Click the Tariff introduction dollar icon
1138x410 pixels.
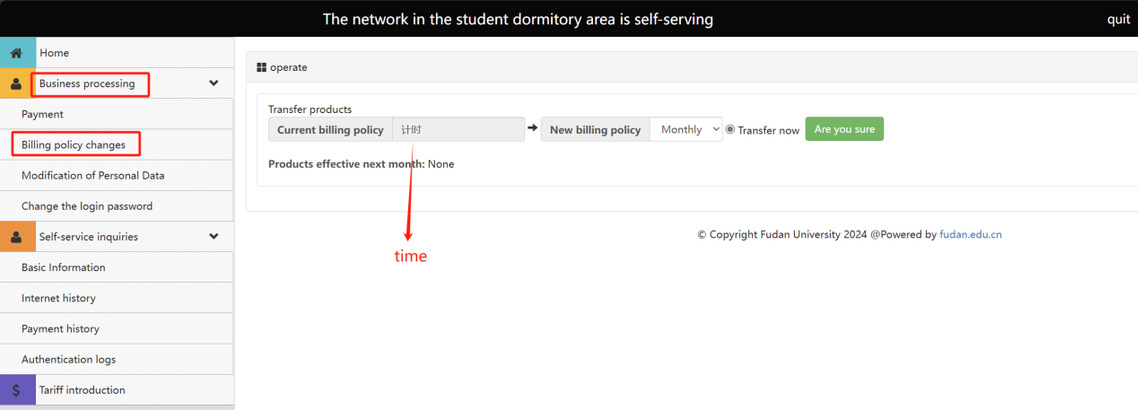click(16, 390)
